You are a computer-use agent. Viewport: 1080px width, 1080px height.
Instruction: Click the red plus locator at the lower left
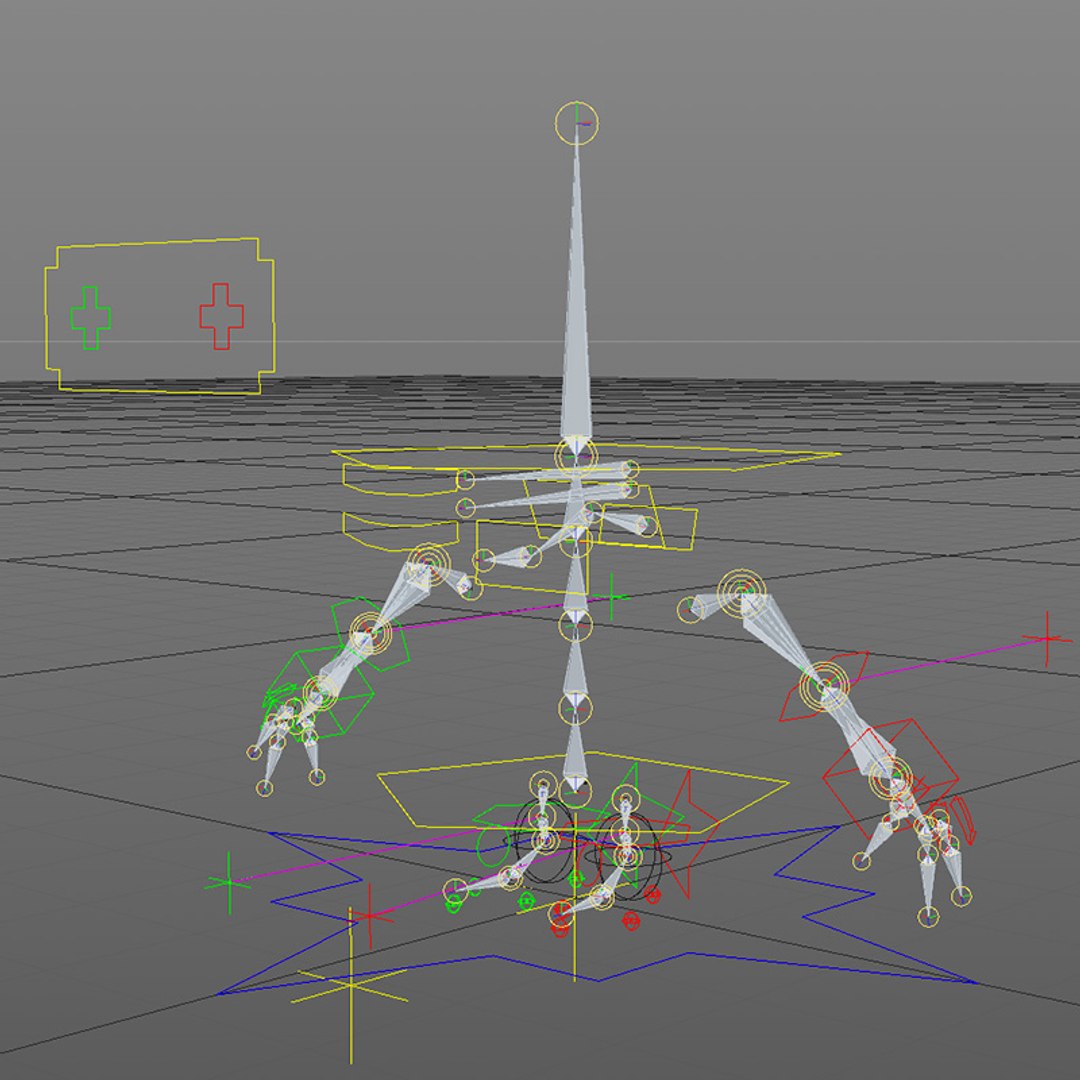[x=370, y=916]
